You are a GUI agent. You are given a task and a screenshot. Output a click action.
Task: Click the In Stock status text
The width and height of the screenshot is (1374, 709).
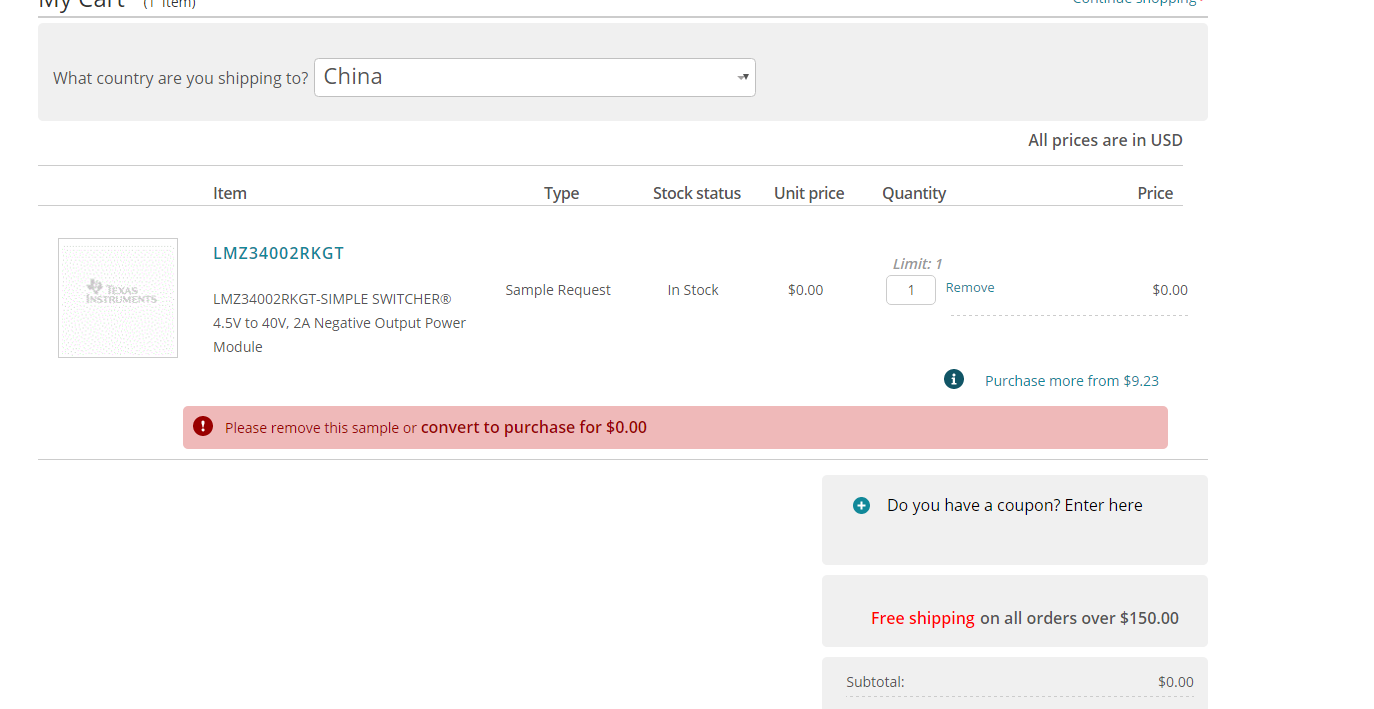point(693,290)
